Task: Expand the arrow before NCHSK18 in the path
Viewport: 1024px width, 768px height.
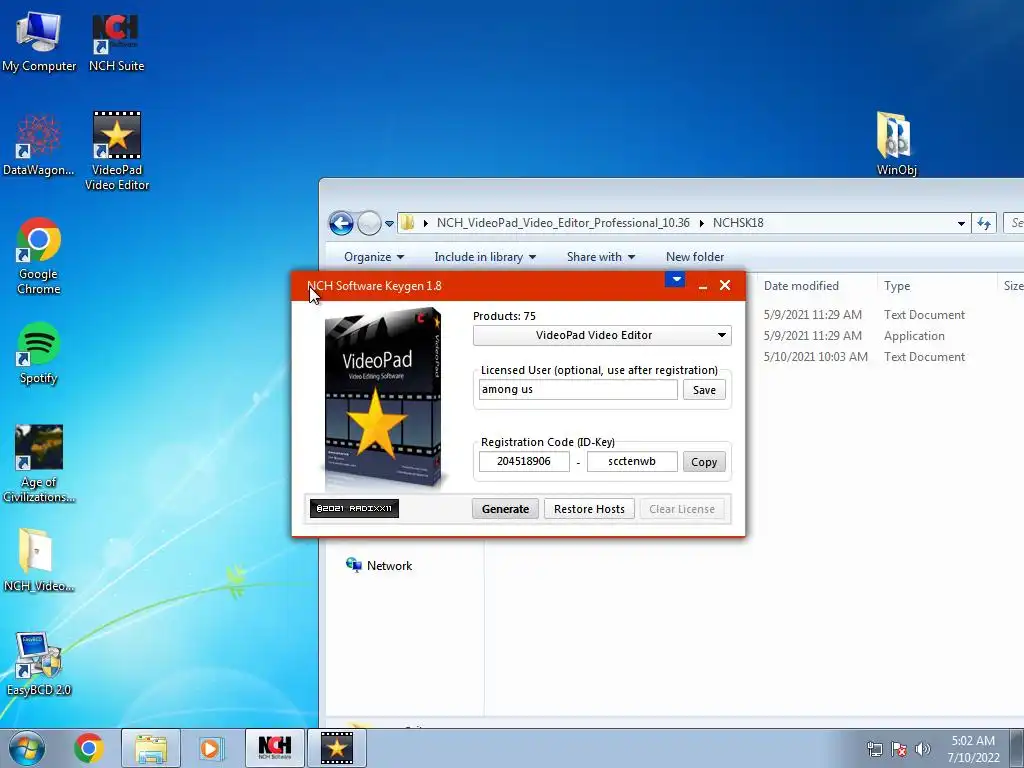Action: [701, 223]
